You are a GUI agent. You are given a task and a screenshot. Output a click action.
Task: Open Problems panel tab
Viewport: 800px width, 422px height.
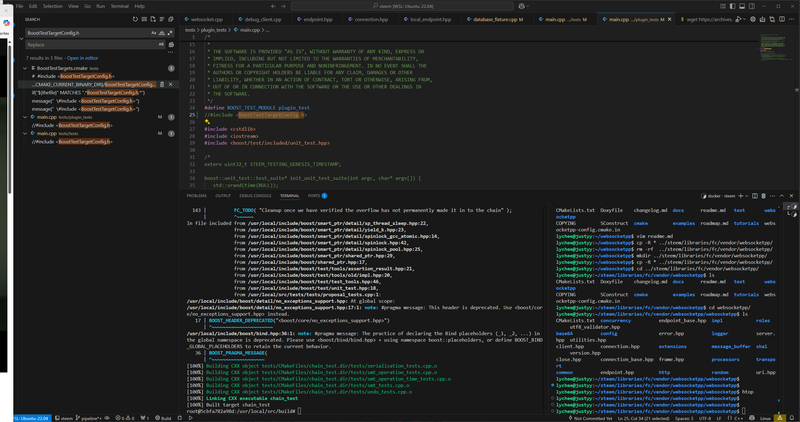(x=196, y=195)
